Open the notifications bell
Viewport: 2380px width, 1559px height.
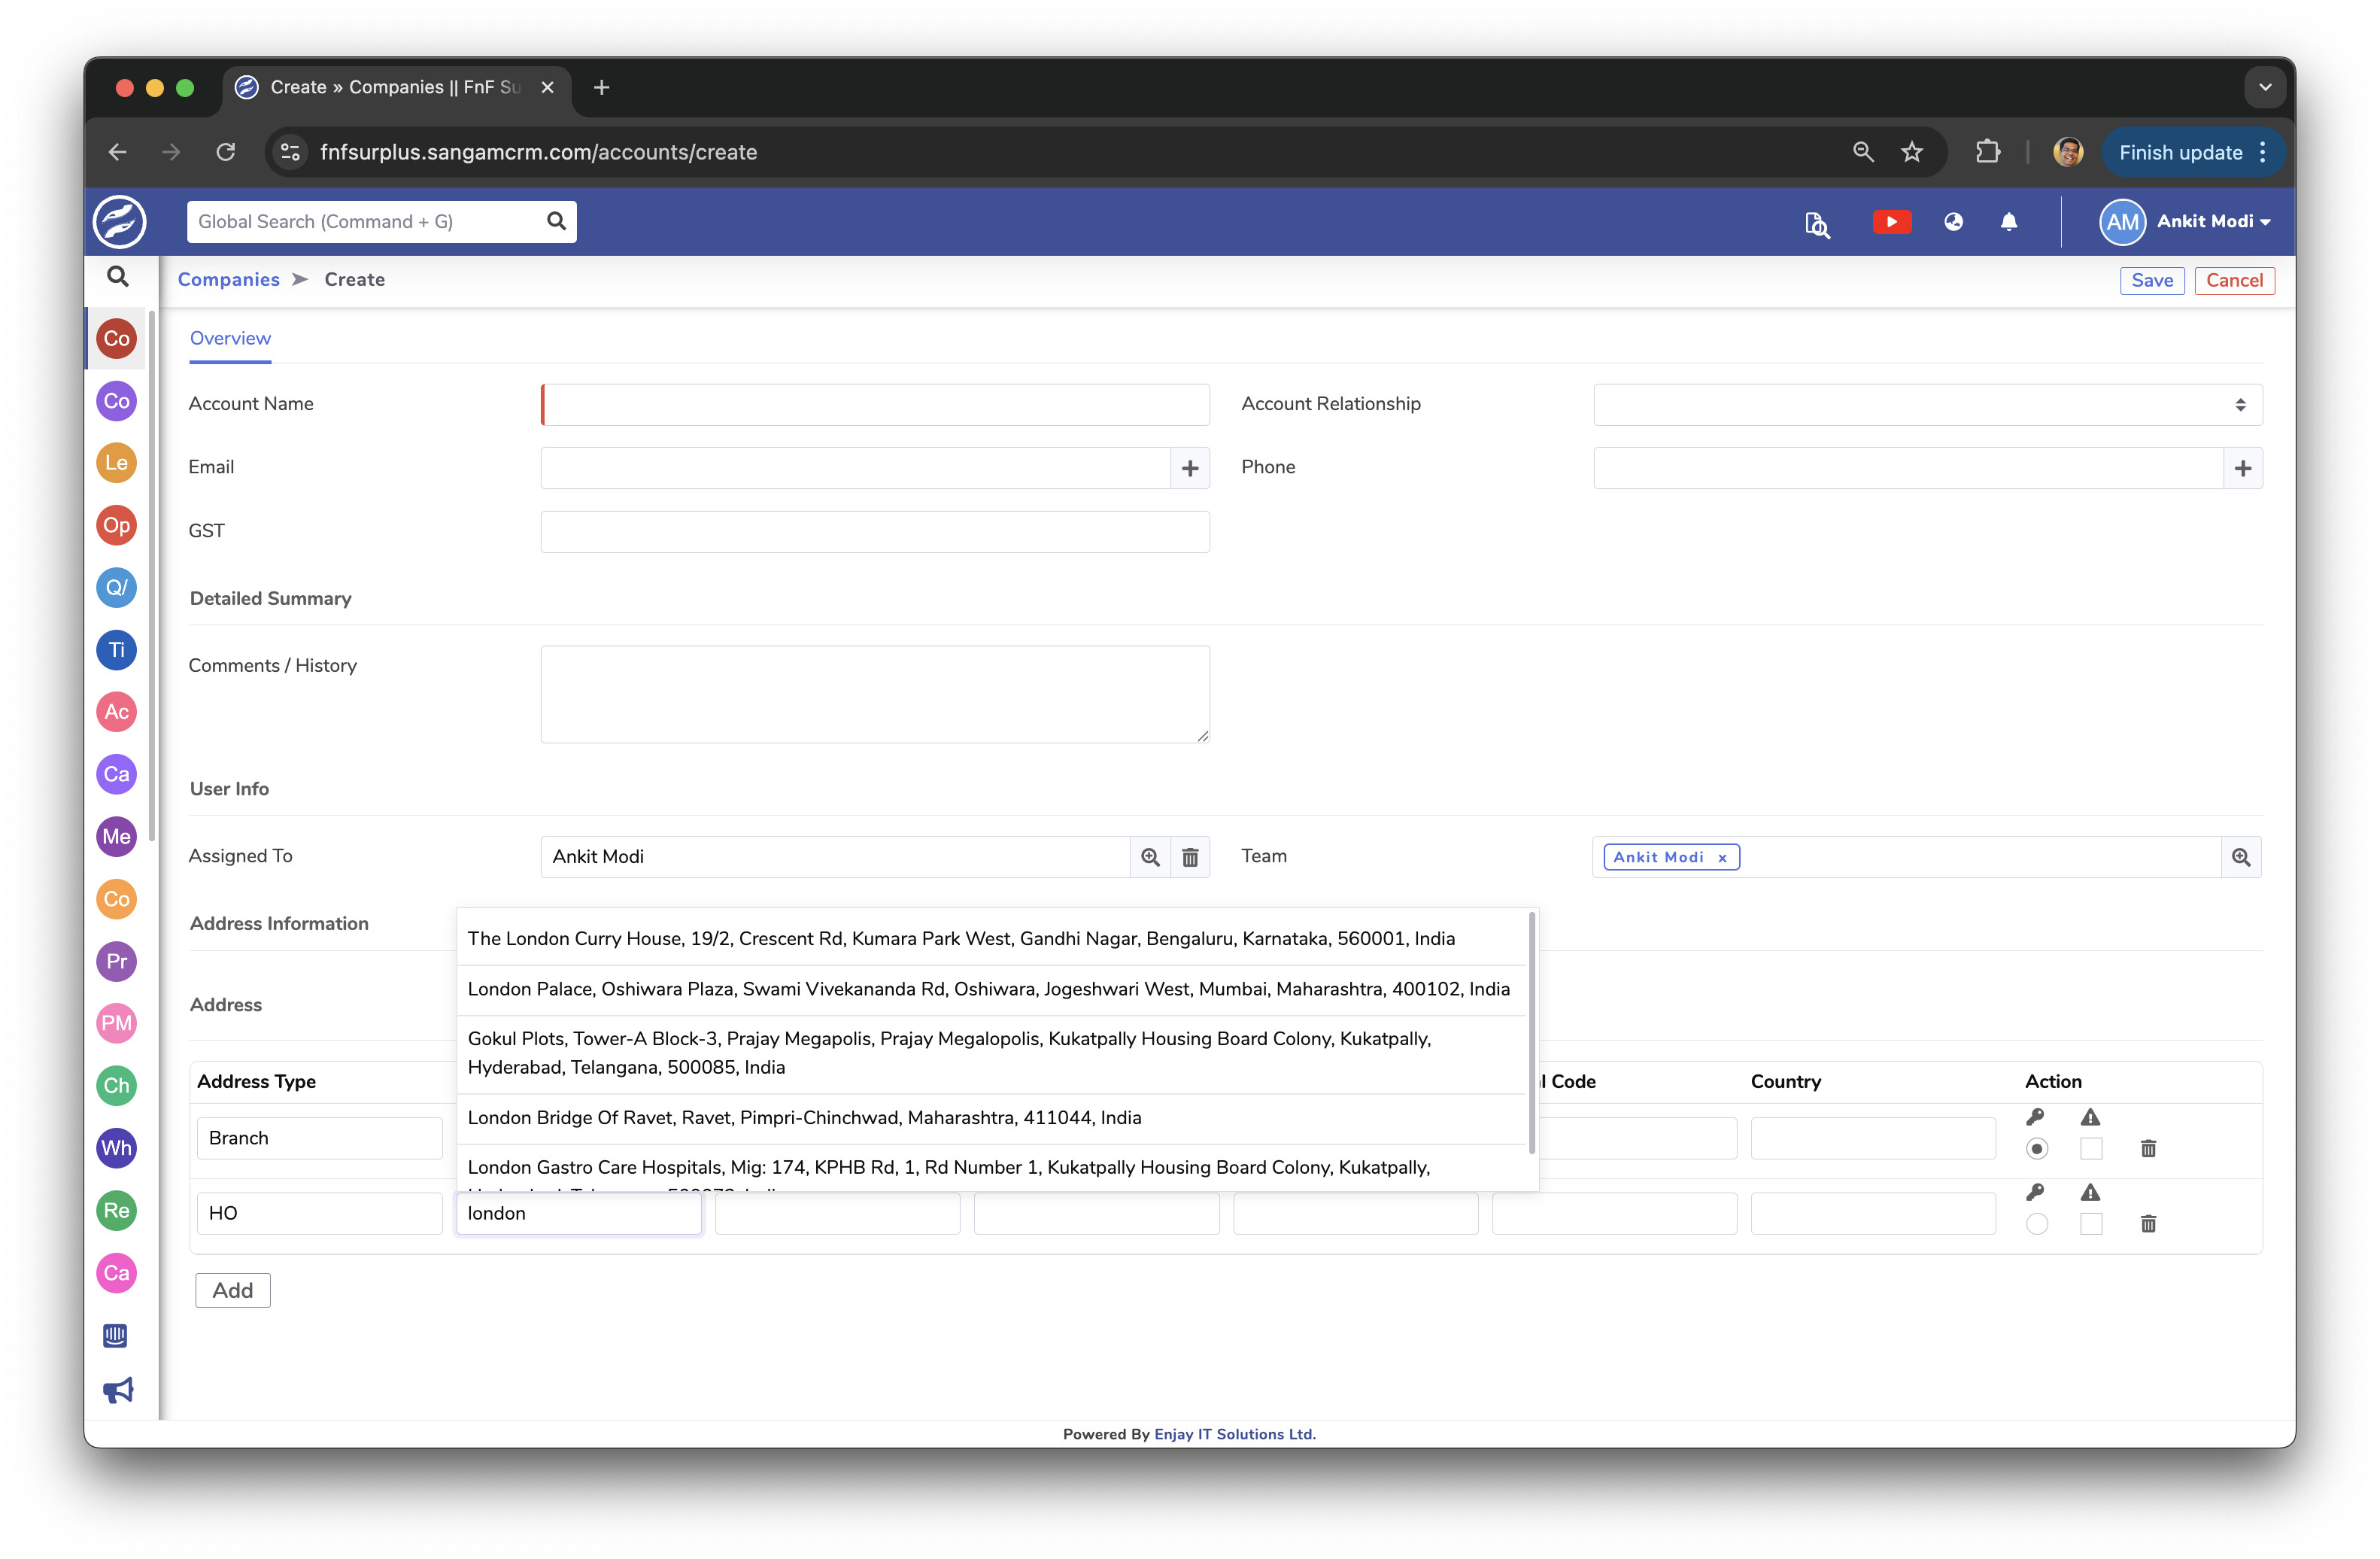point(2008,222)
